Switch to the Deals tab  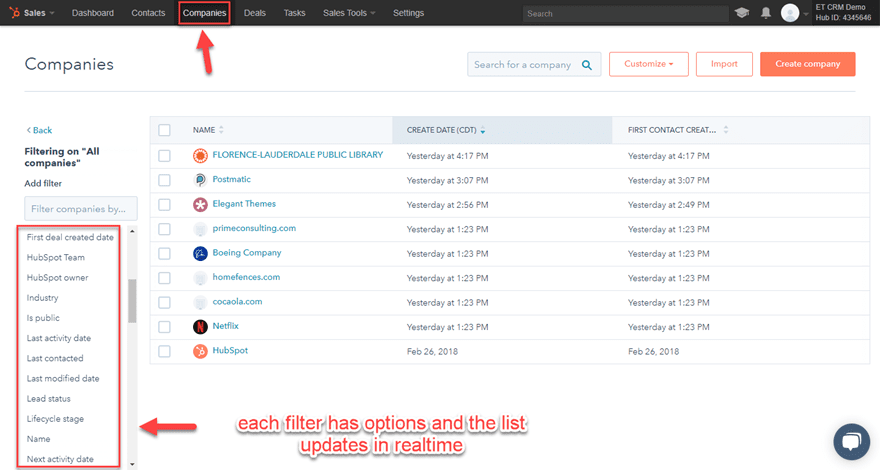255,13
